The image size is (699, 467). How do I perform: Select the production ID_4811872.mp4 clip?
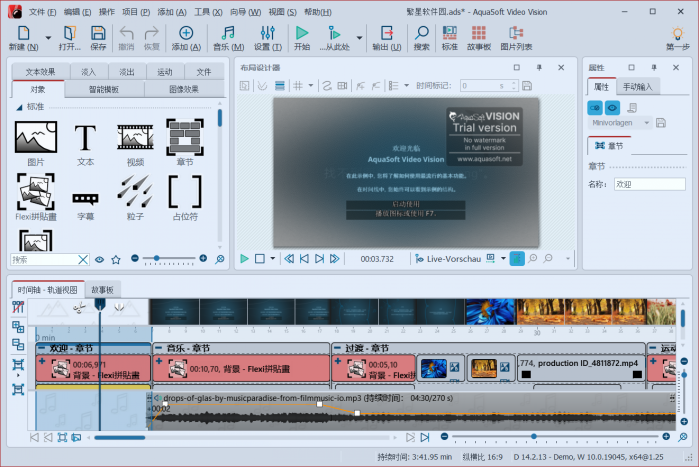coord(581,368)
